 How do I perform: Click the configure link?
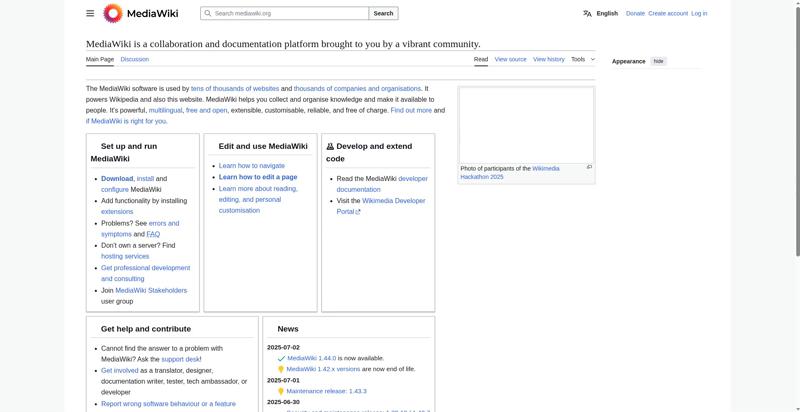coord(115,190)
